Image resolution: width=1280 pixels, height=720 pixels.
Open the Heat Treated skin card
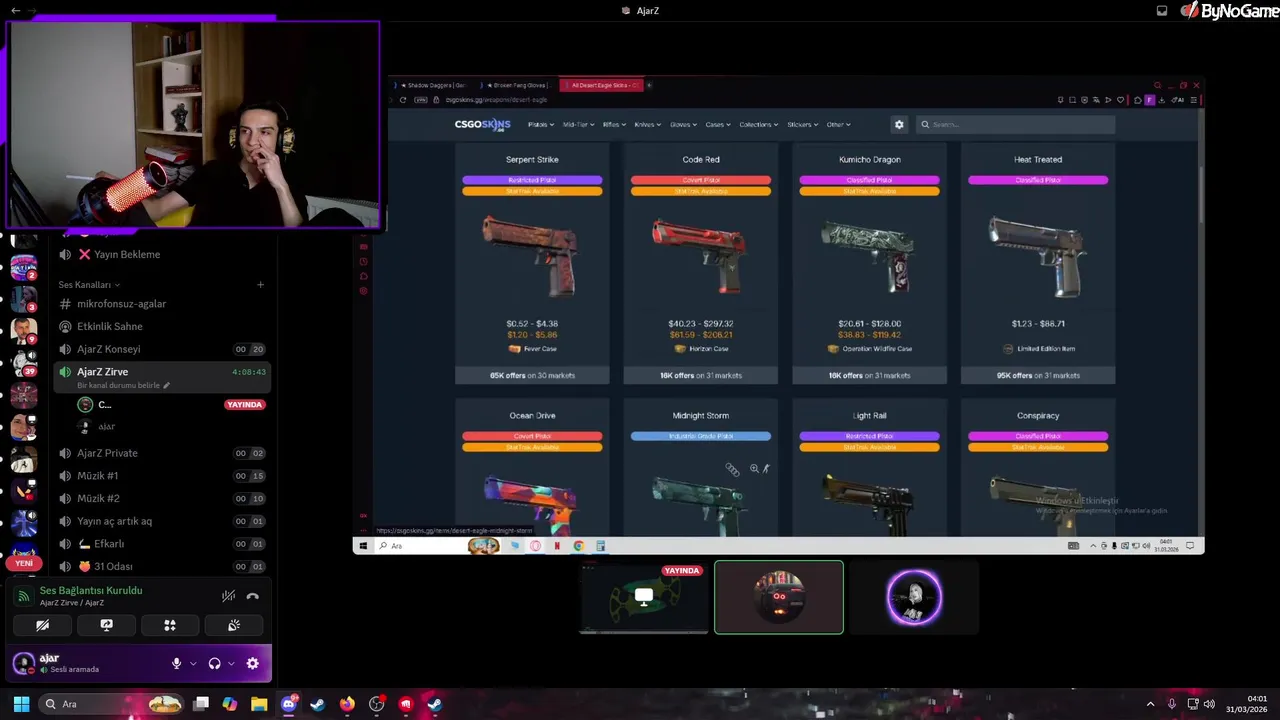[1038, 264]
